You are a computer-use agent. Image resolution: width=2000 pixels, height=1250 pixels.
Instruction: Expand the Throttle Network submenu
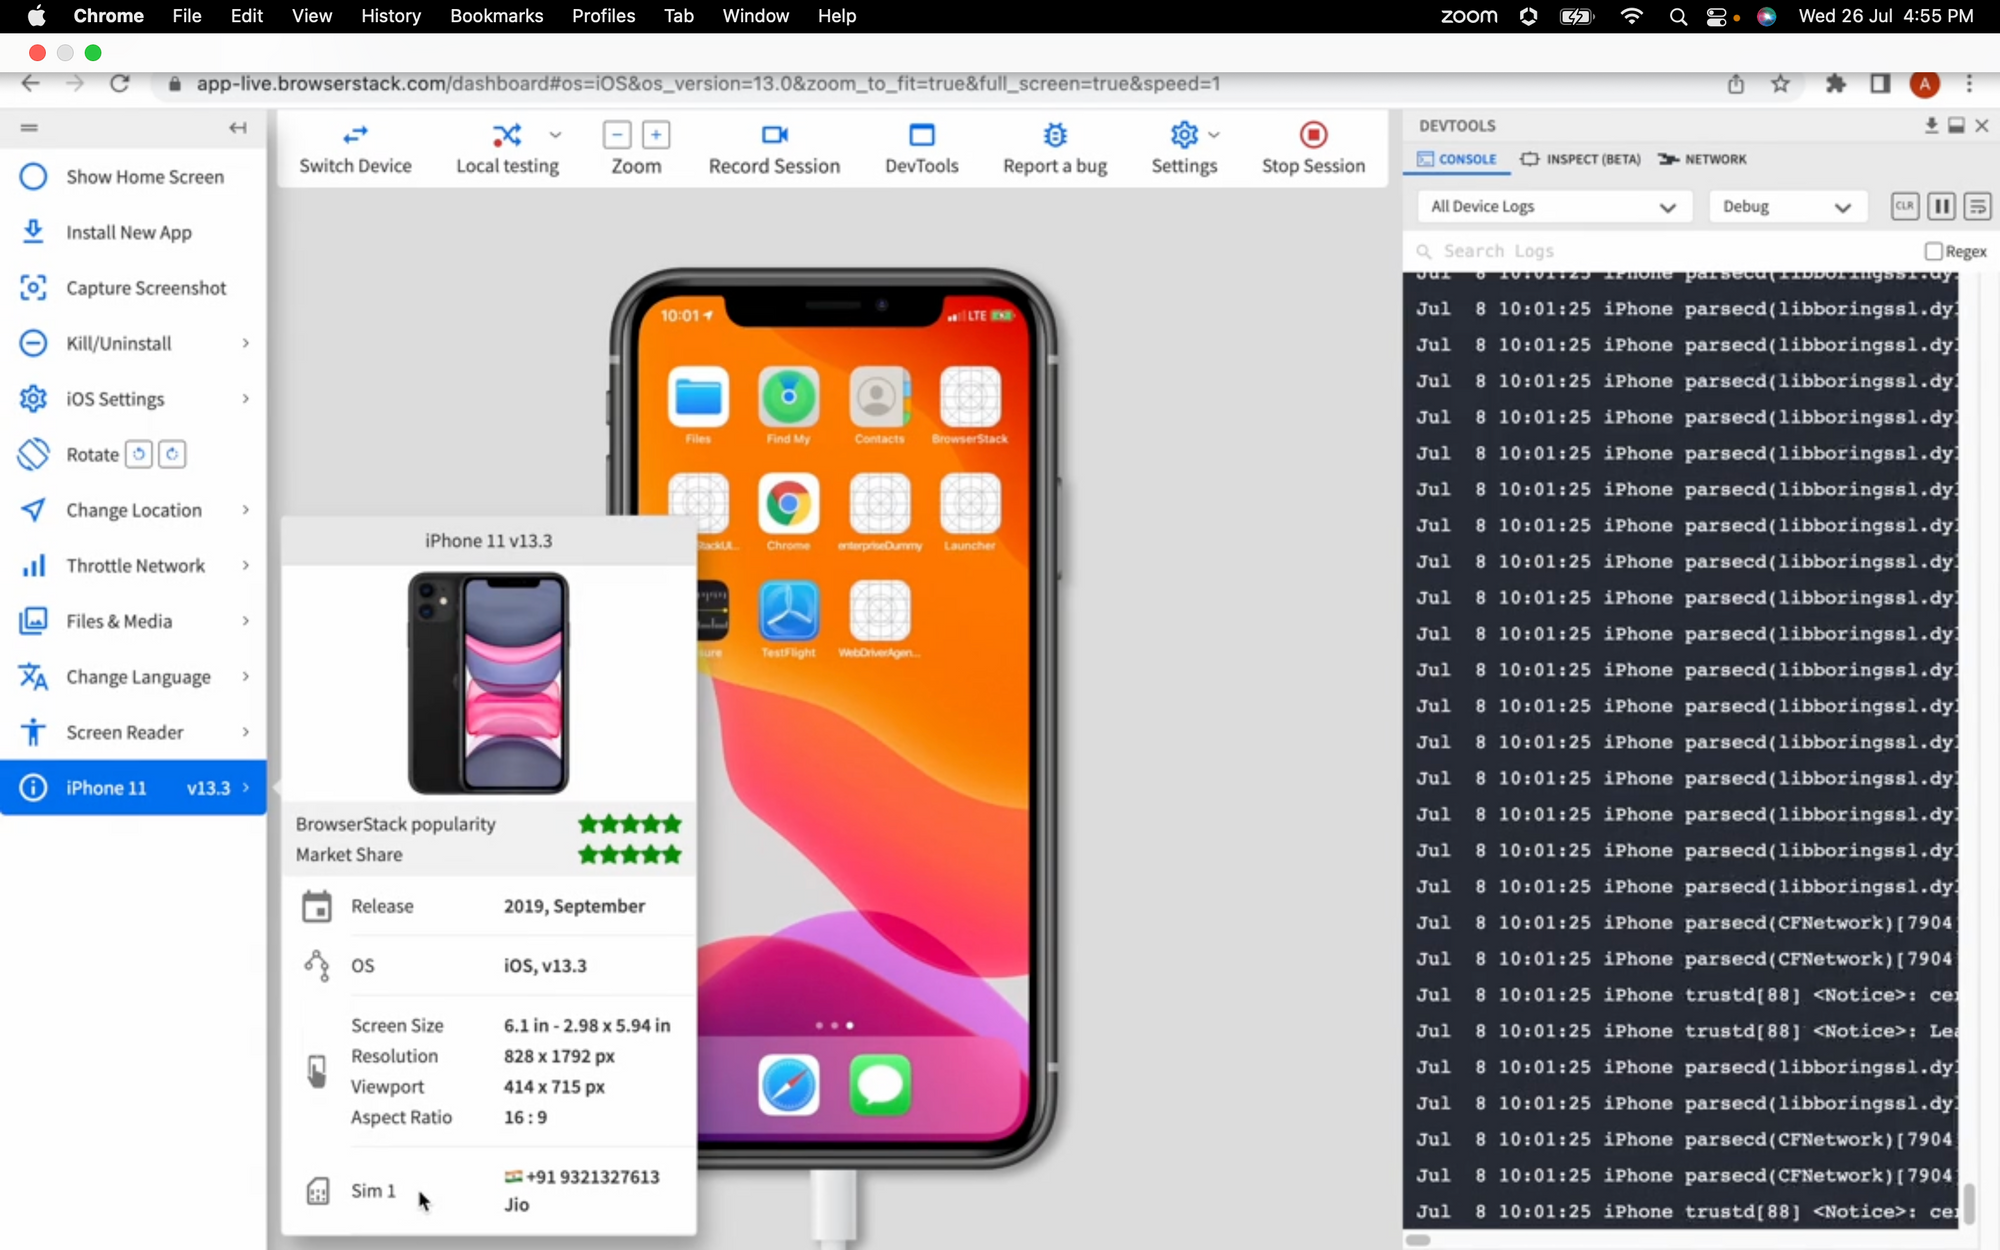pos(135,565)
